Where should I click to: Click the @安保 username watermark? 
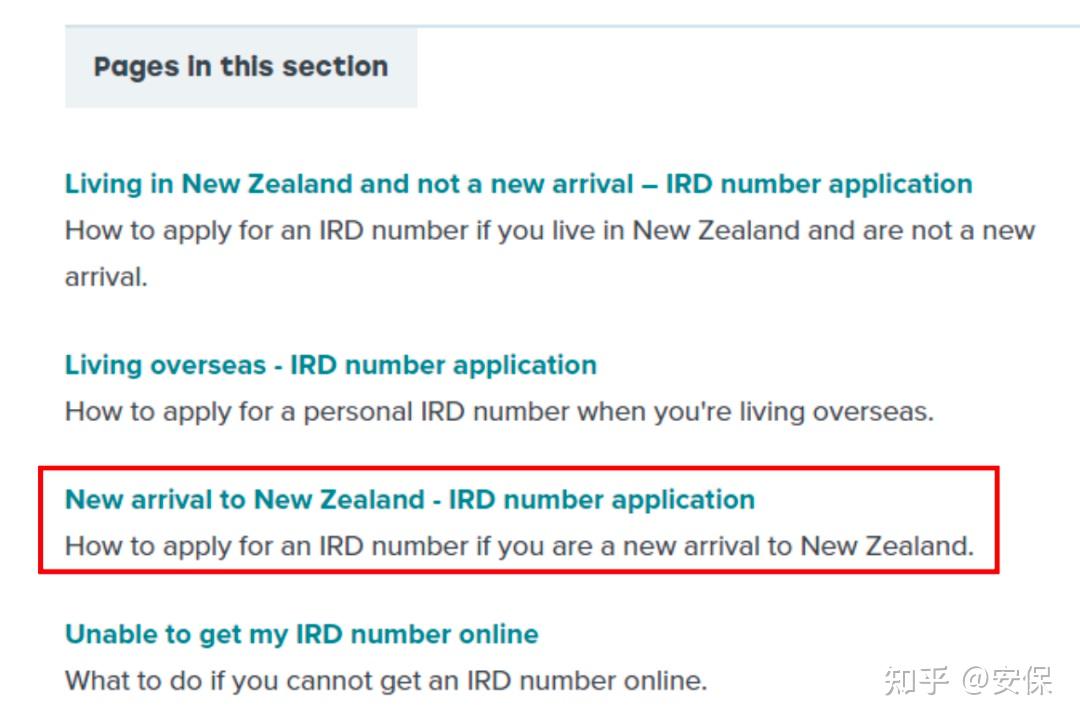[1006, 682]
